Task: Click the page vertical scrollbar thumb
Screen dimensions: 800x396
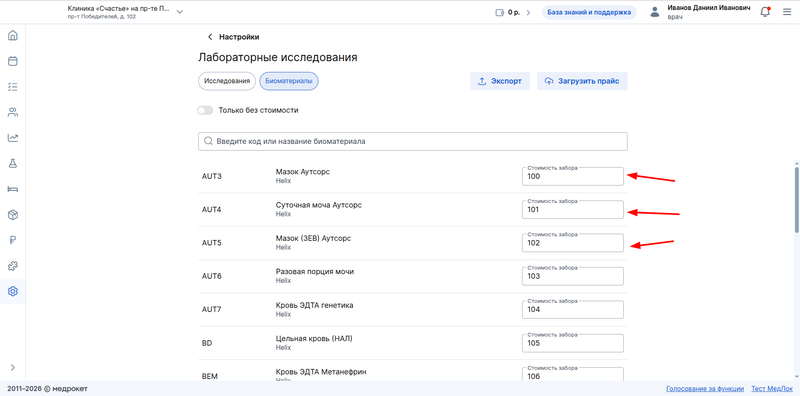Action: coord(797,200)
